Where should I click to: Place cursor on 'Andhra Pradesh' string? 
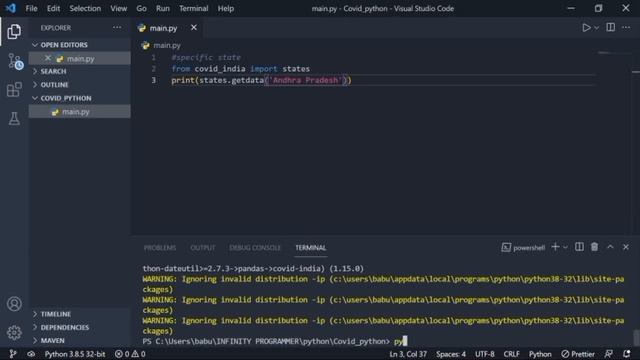click(x=306, y=80)
